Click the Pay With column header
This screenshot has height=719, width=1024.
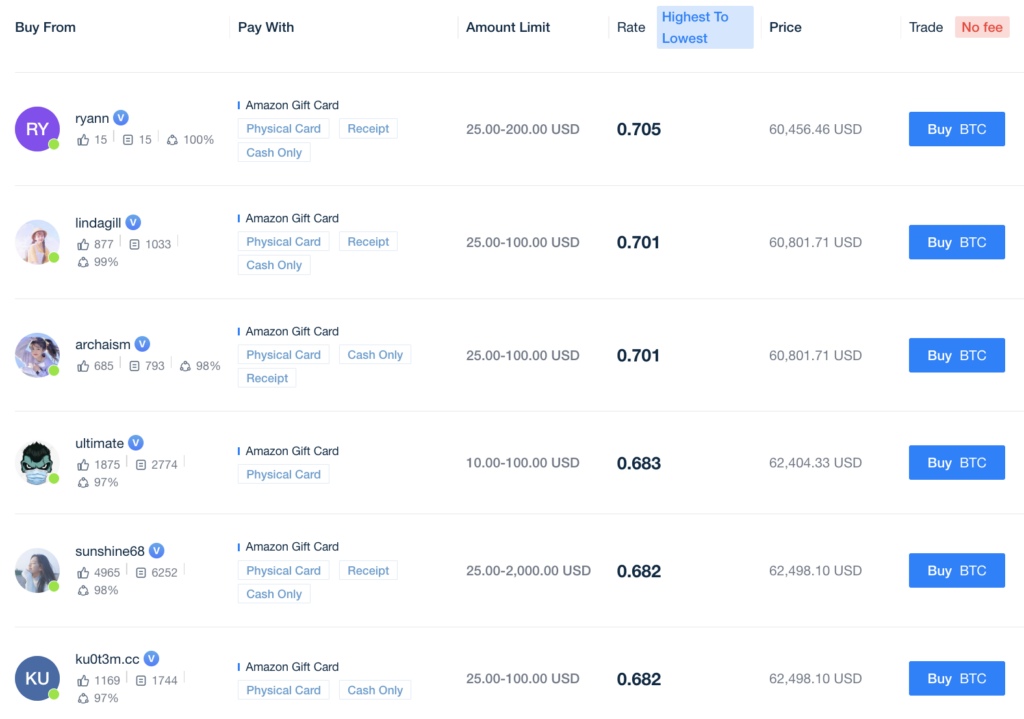click(266, 27)
